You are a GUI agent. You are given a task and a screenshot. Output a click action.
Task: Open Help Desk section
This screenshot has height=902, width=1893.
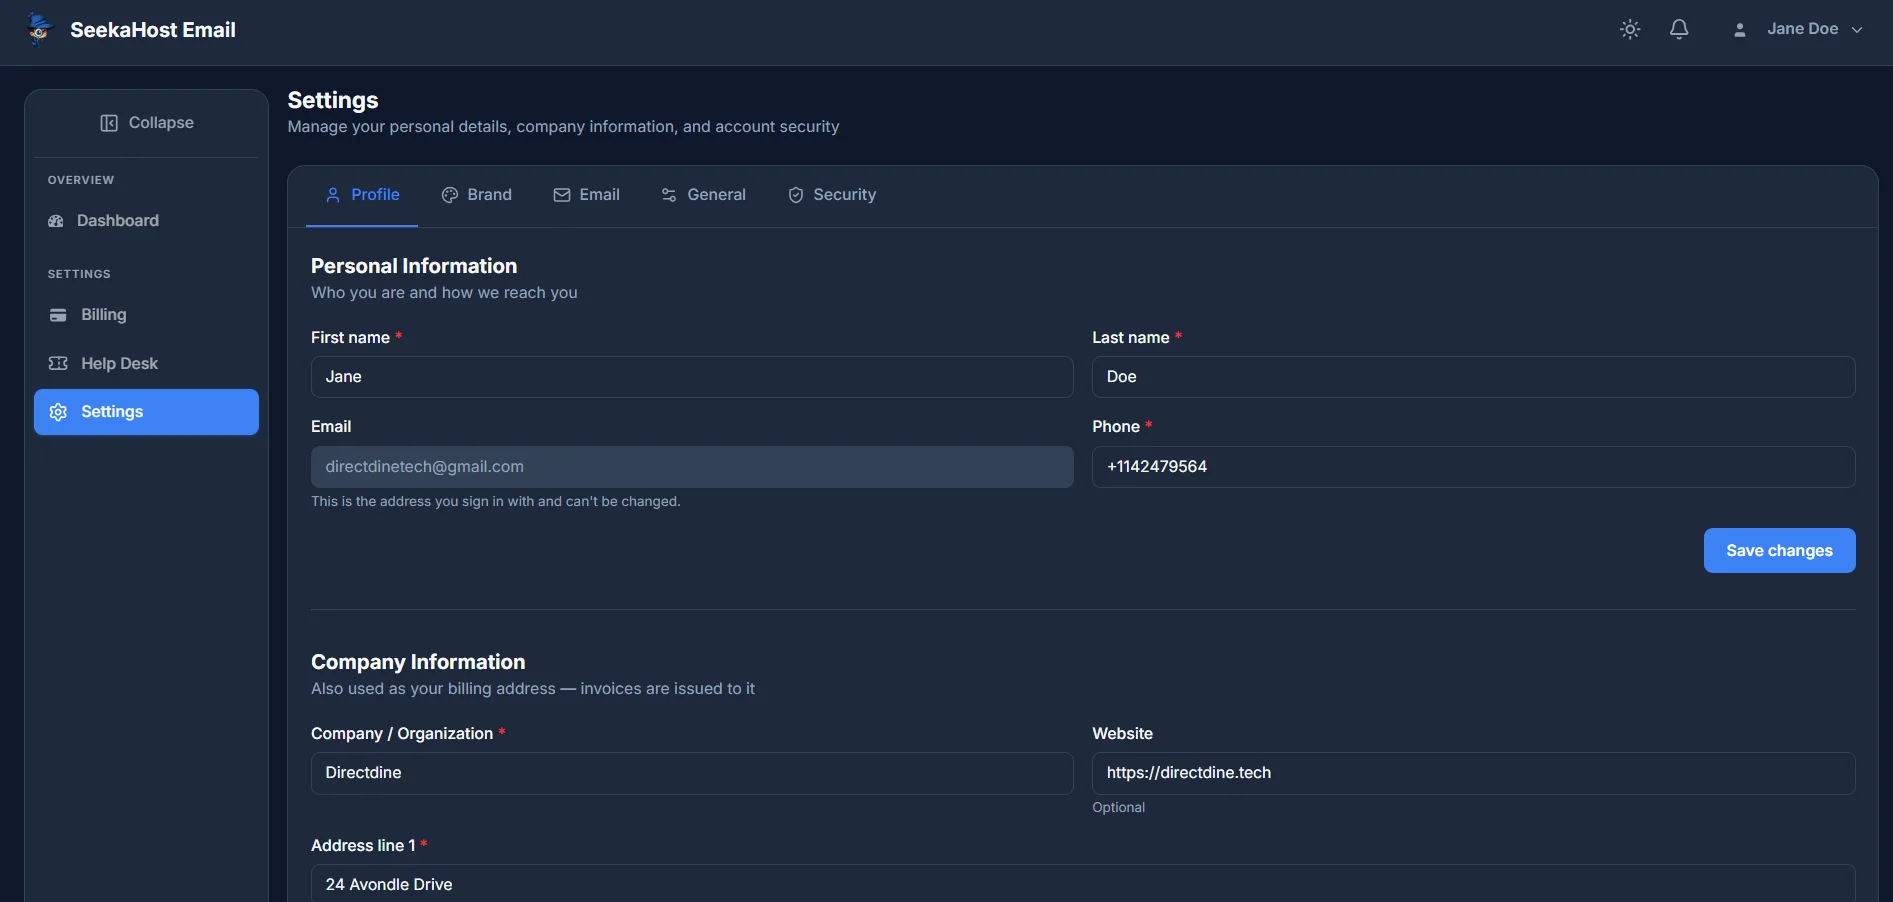(146, 364)
